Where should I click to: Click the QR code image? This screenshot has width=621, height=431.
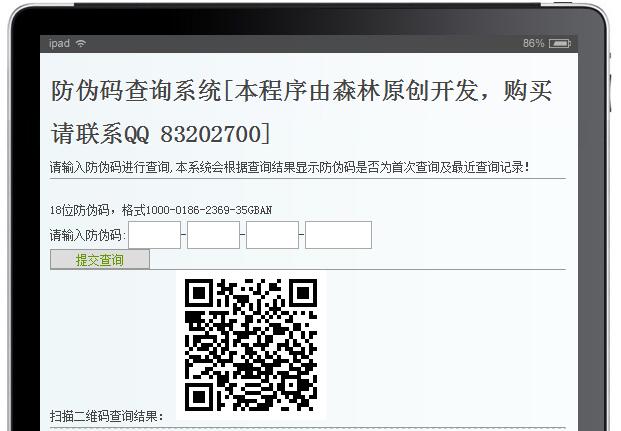point(251,345)
